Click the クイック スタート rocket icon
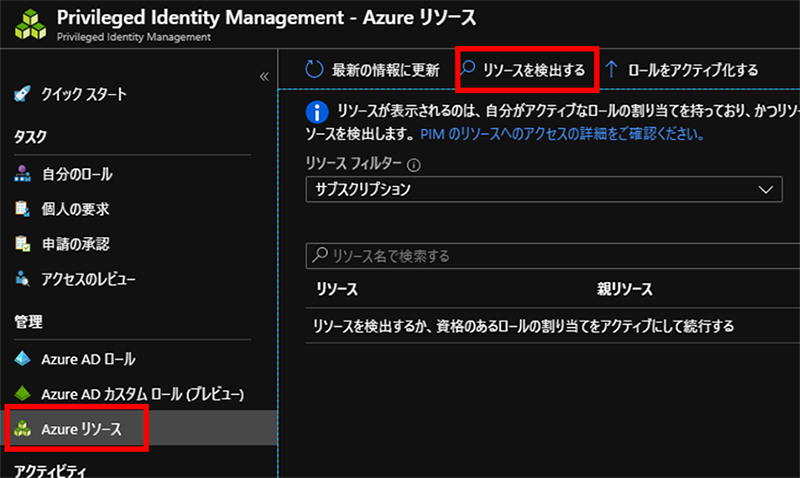 [x=22, y=94]
